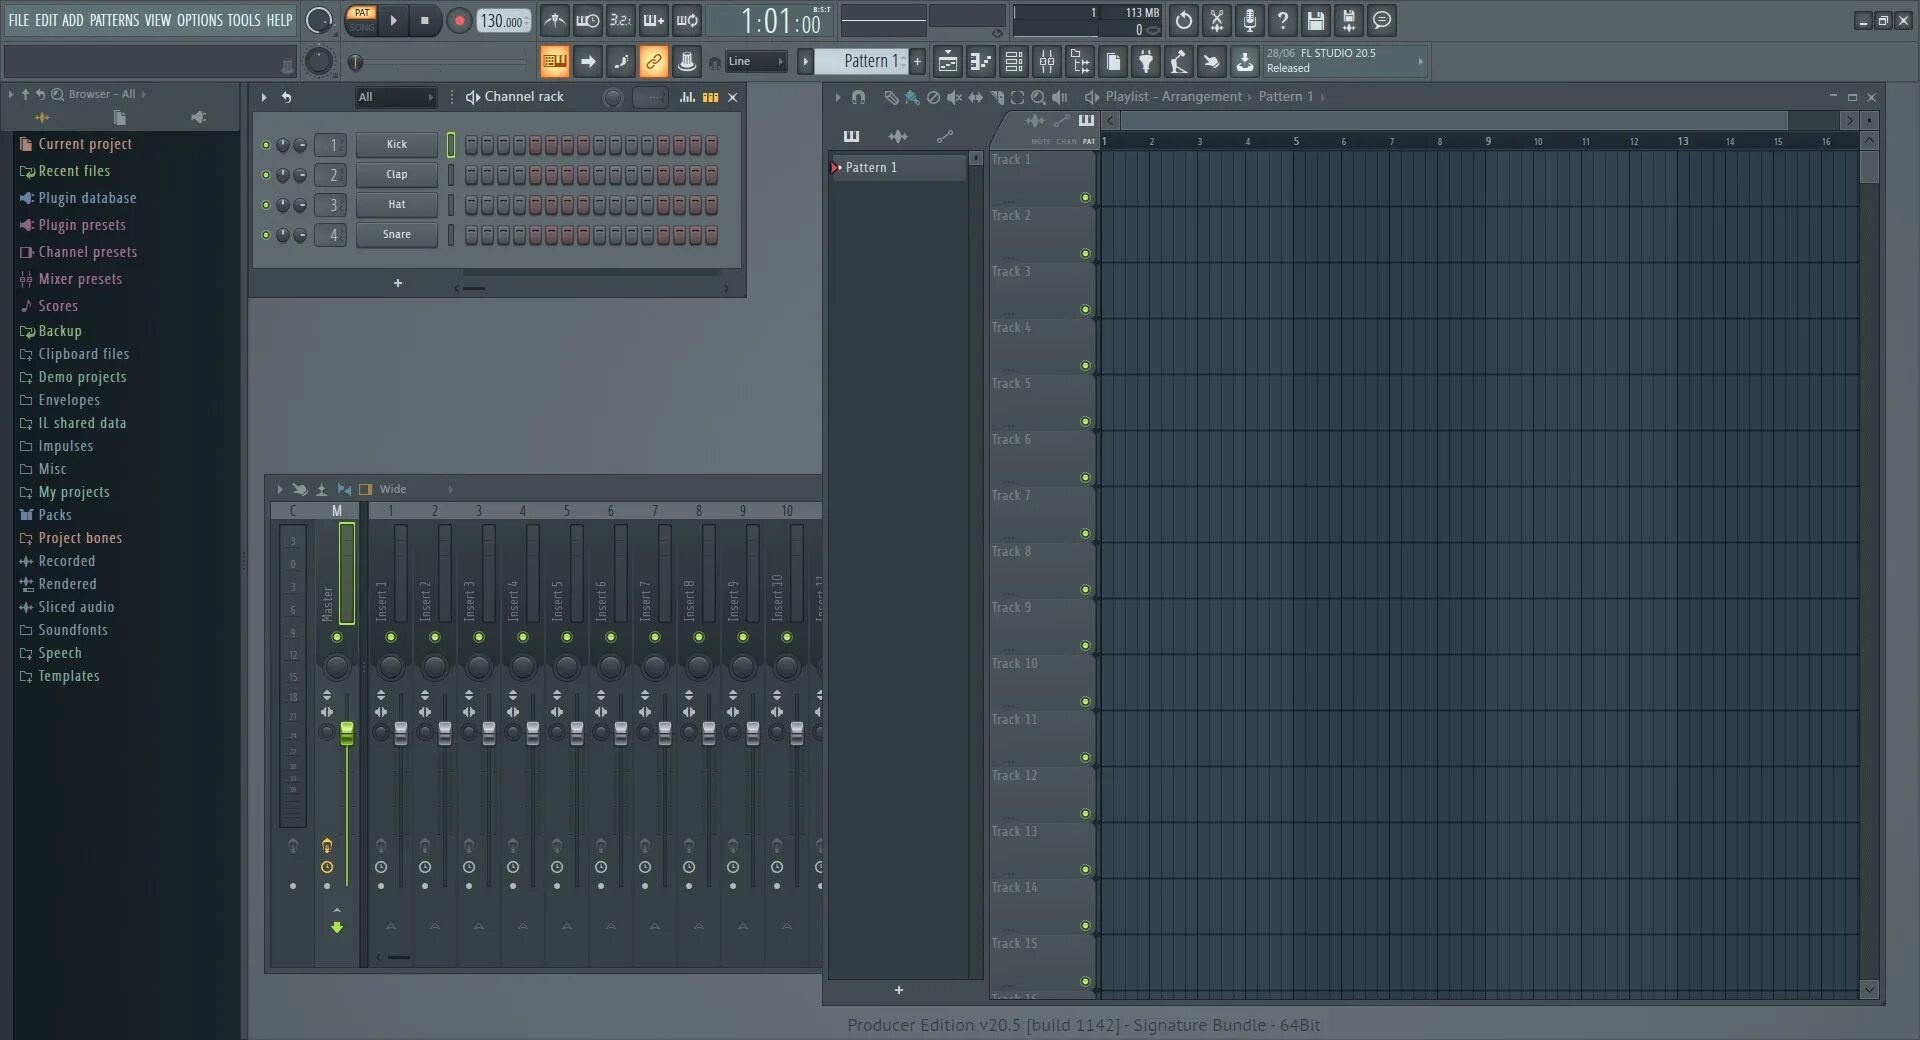Toggle the metronome in the toolbar

555,20
